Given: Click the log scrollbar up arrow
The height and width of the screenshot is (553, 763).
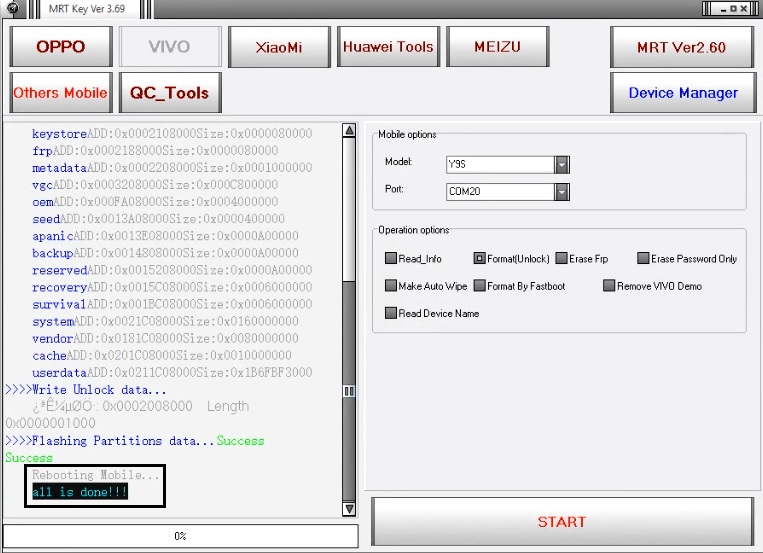Looking at the screenshot, I should 349,130.
